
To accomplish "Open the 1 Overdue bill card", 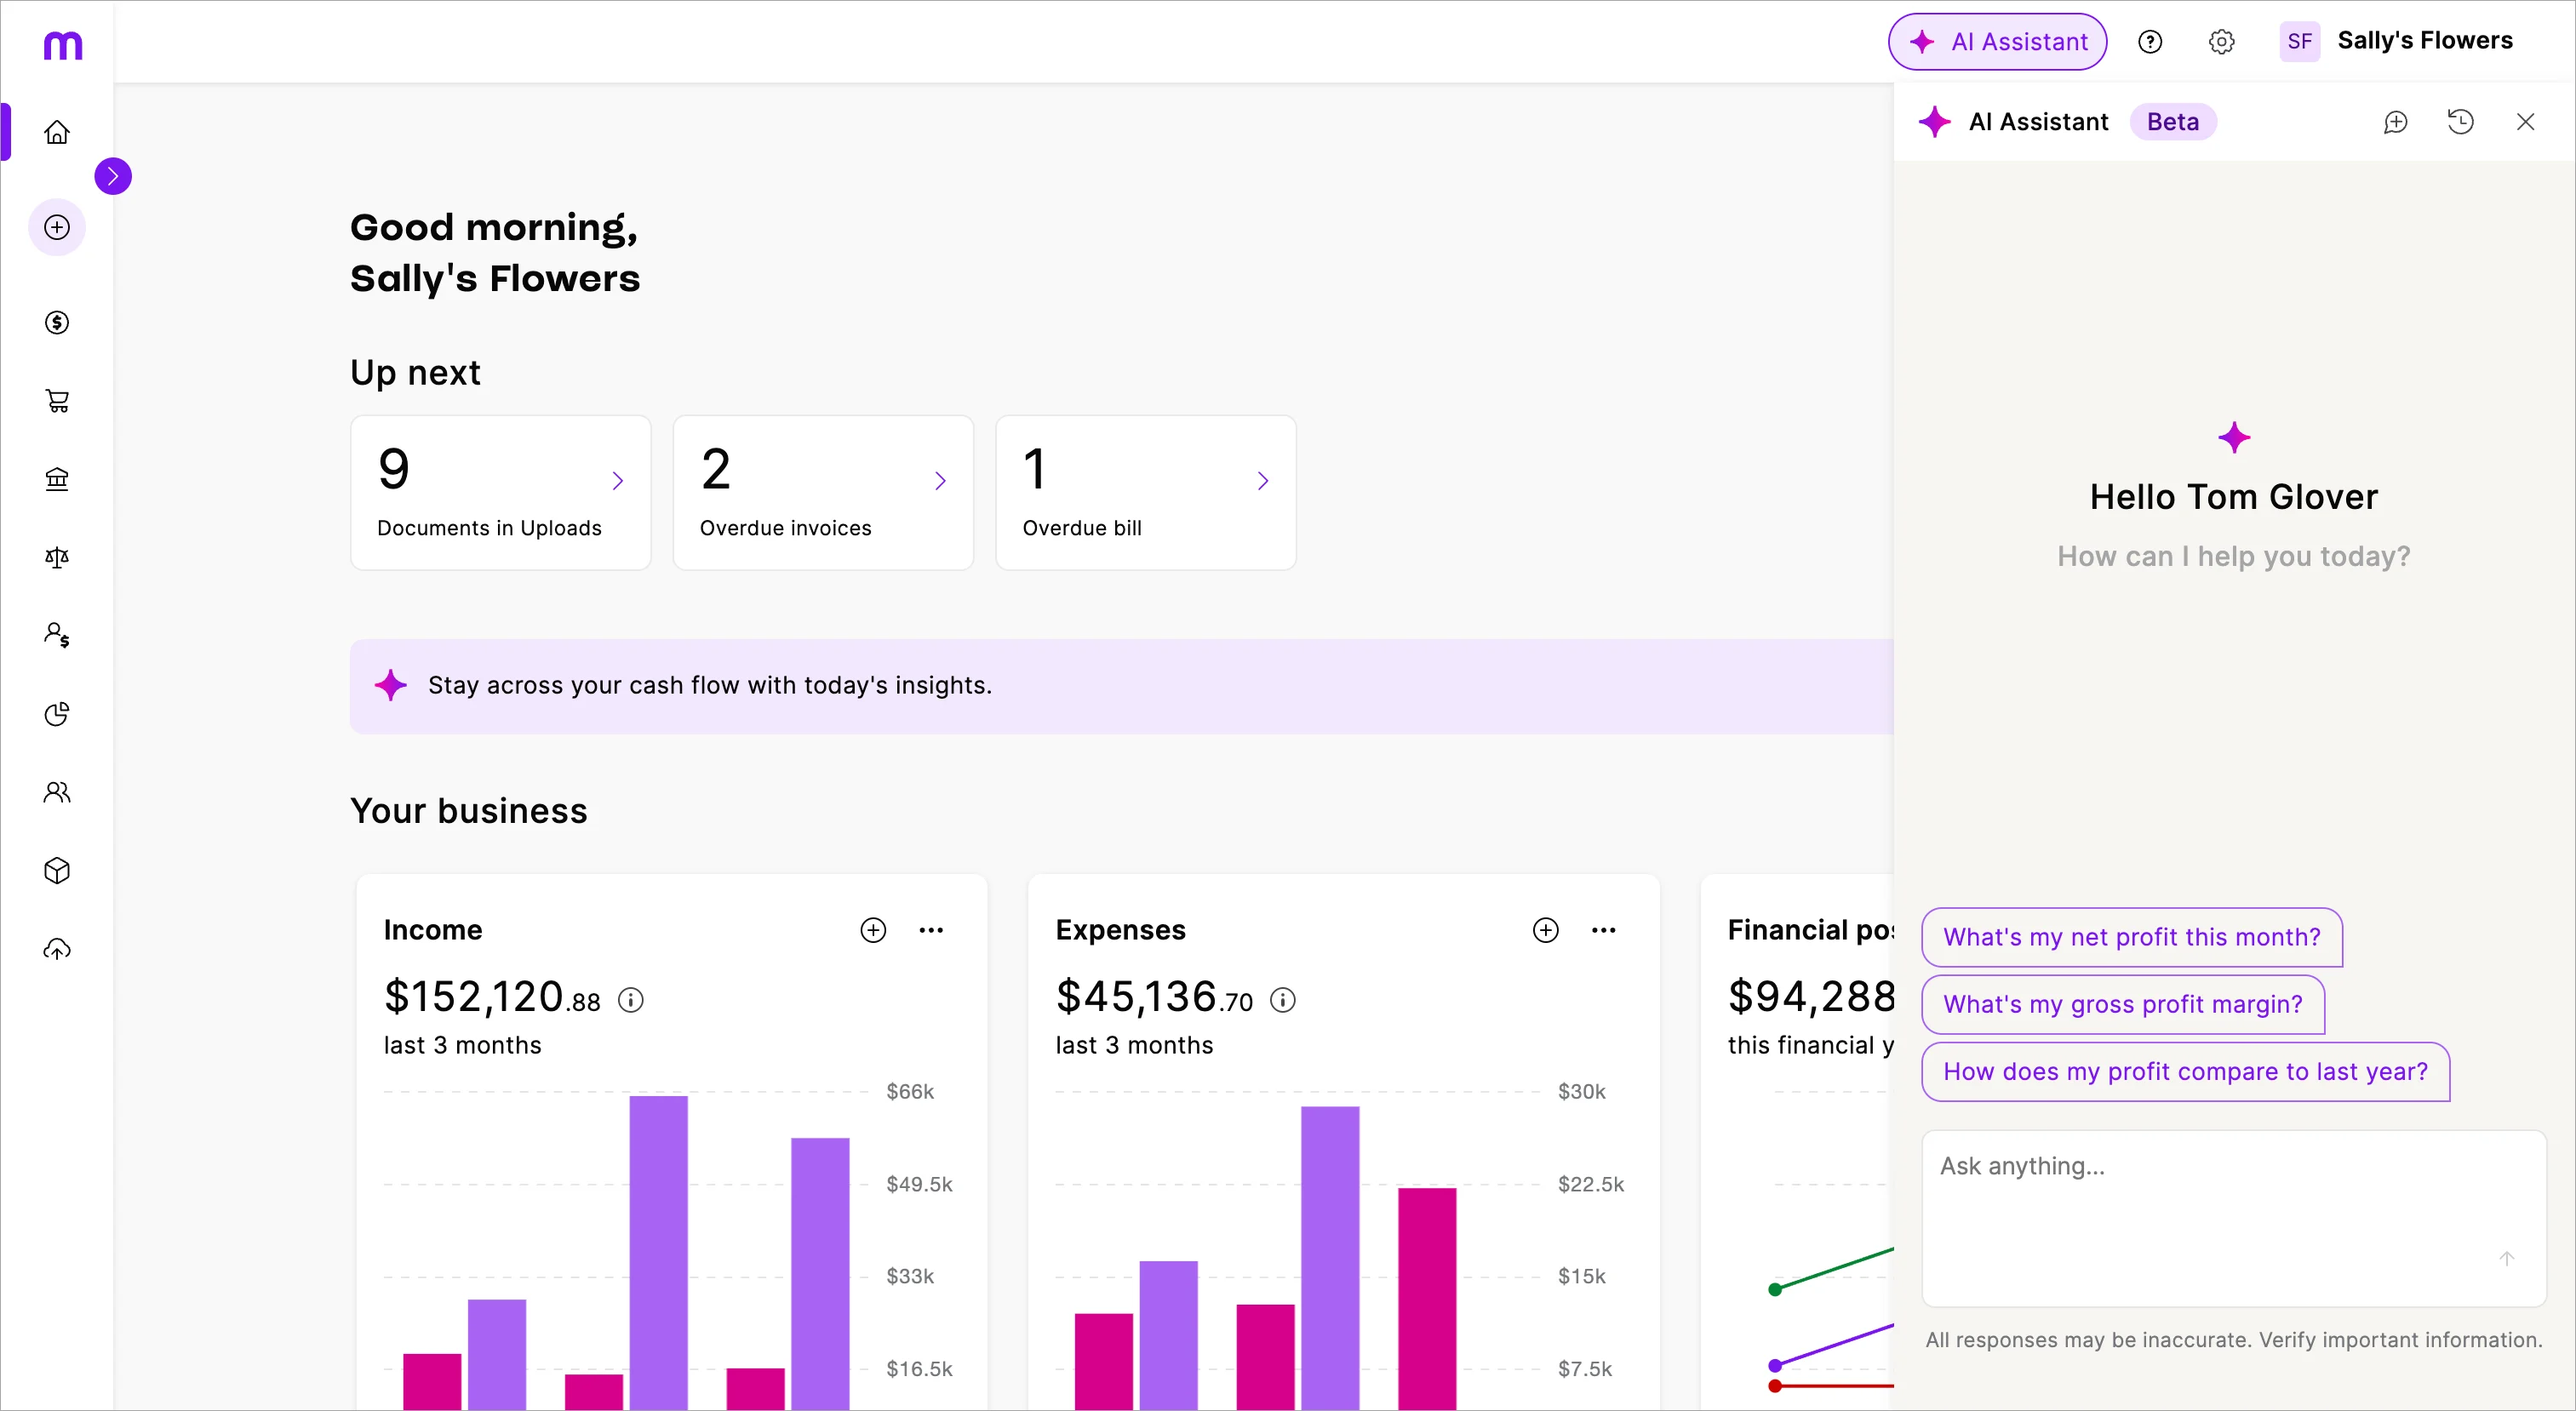I will pos(1146,493).
